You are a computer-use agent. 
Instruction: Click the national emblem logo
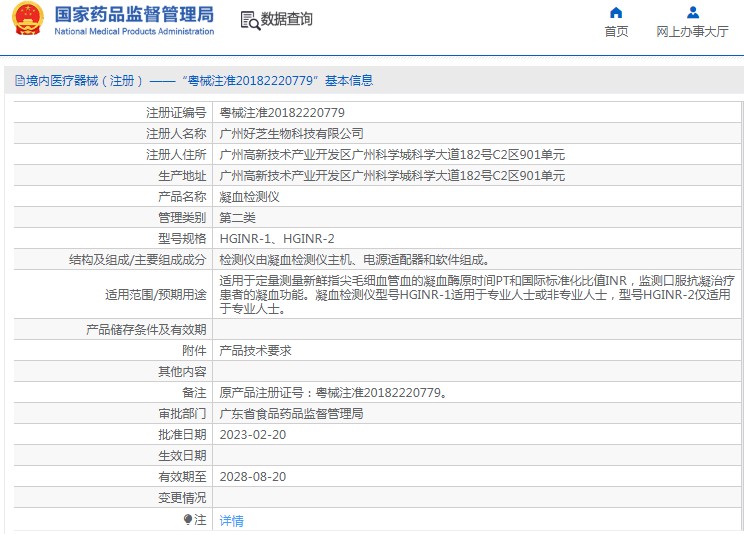coord(28,19)
